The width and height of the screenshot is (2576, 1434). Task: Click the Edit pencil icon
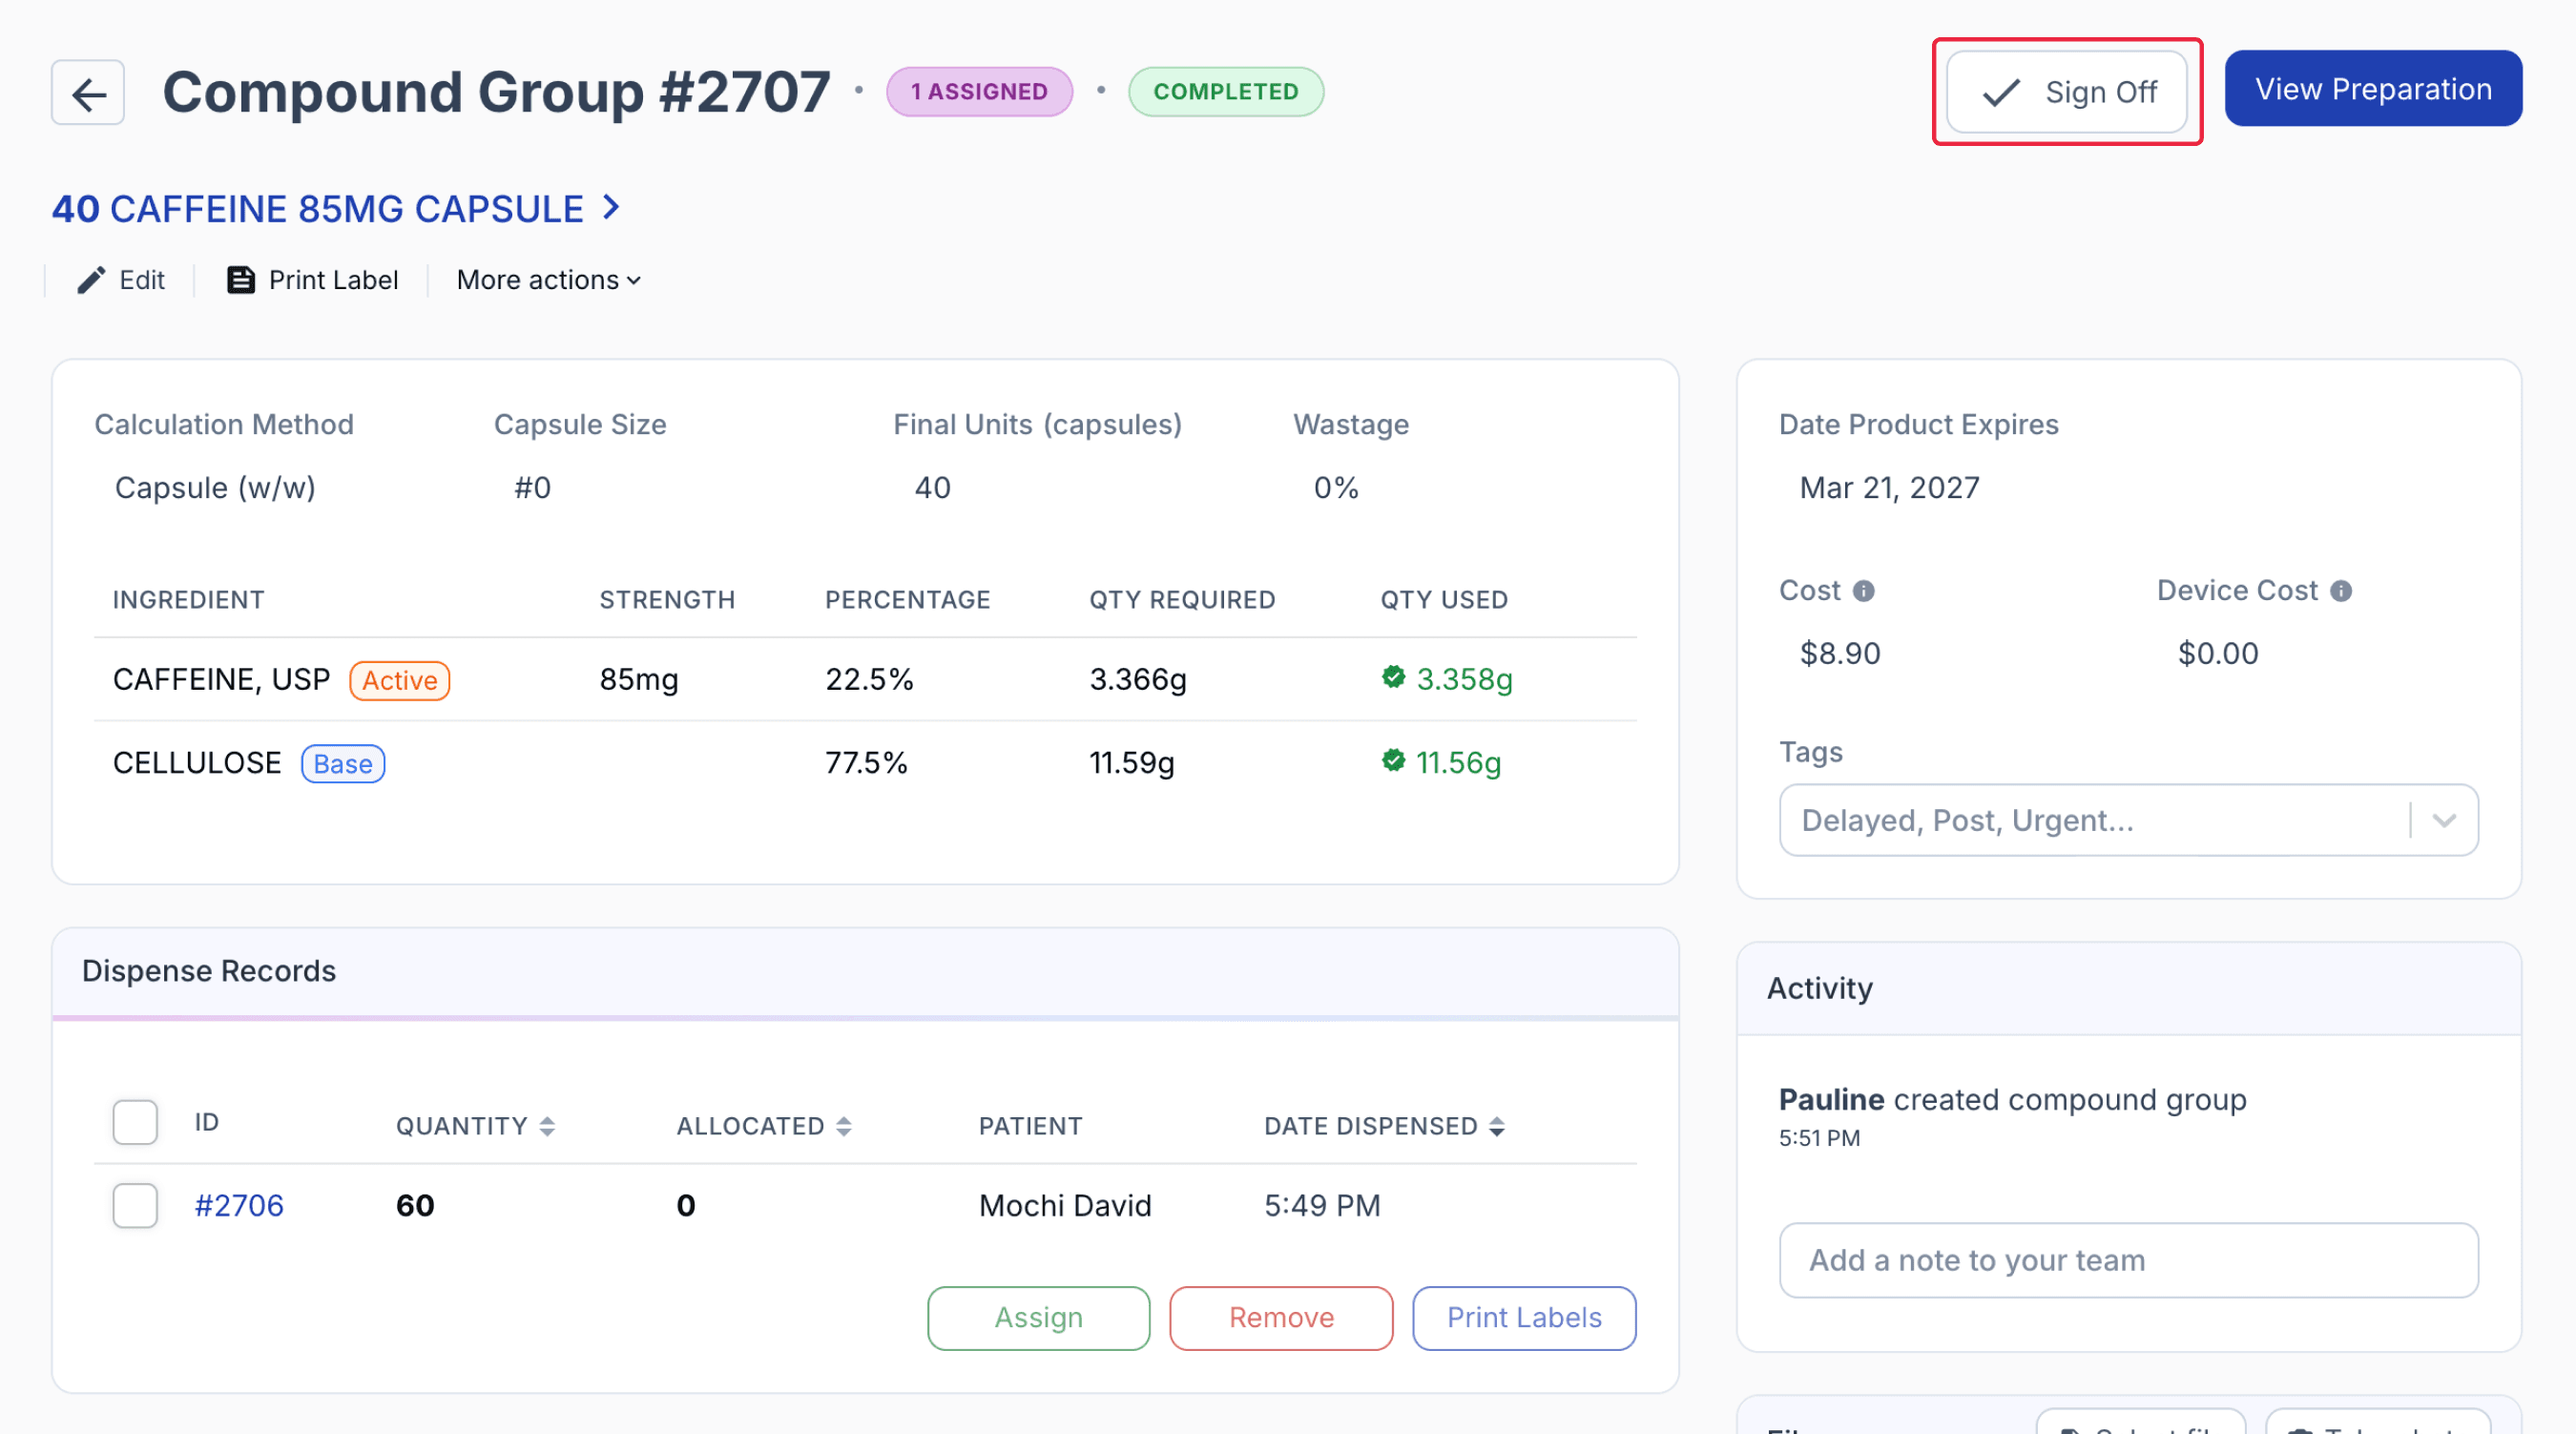coord(91,280)
